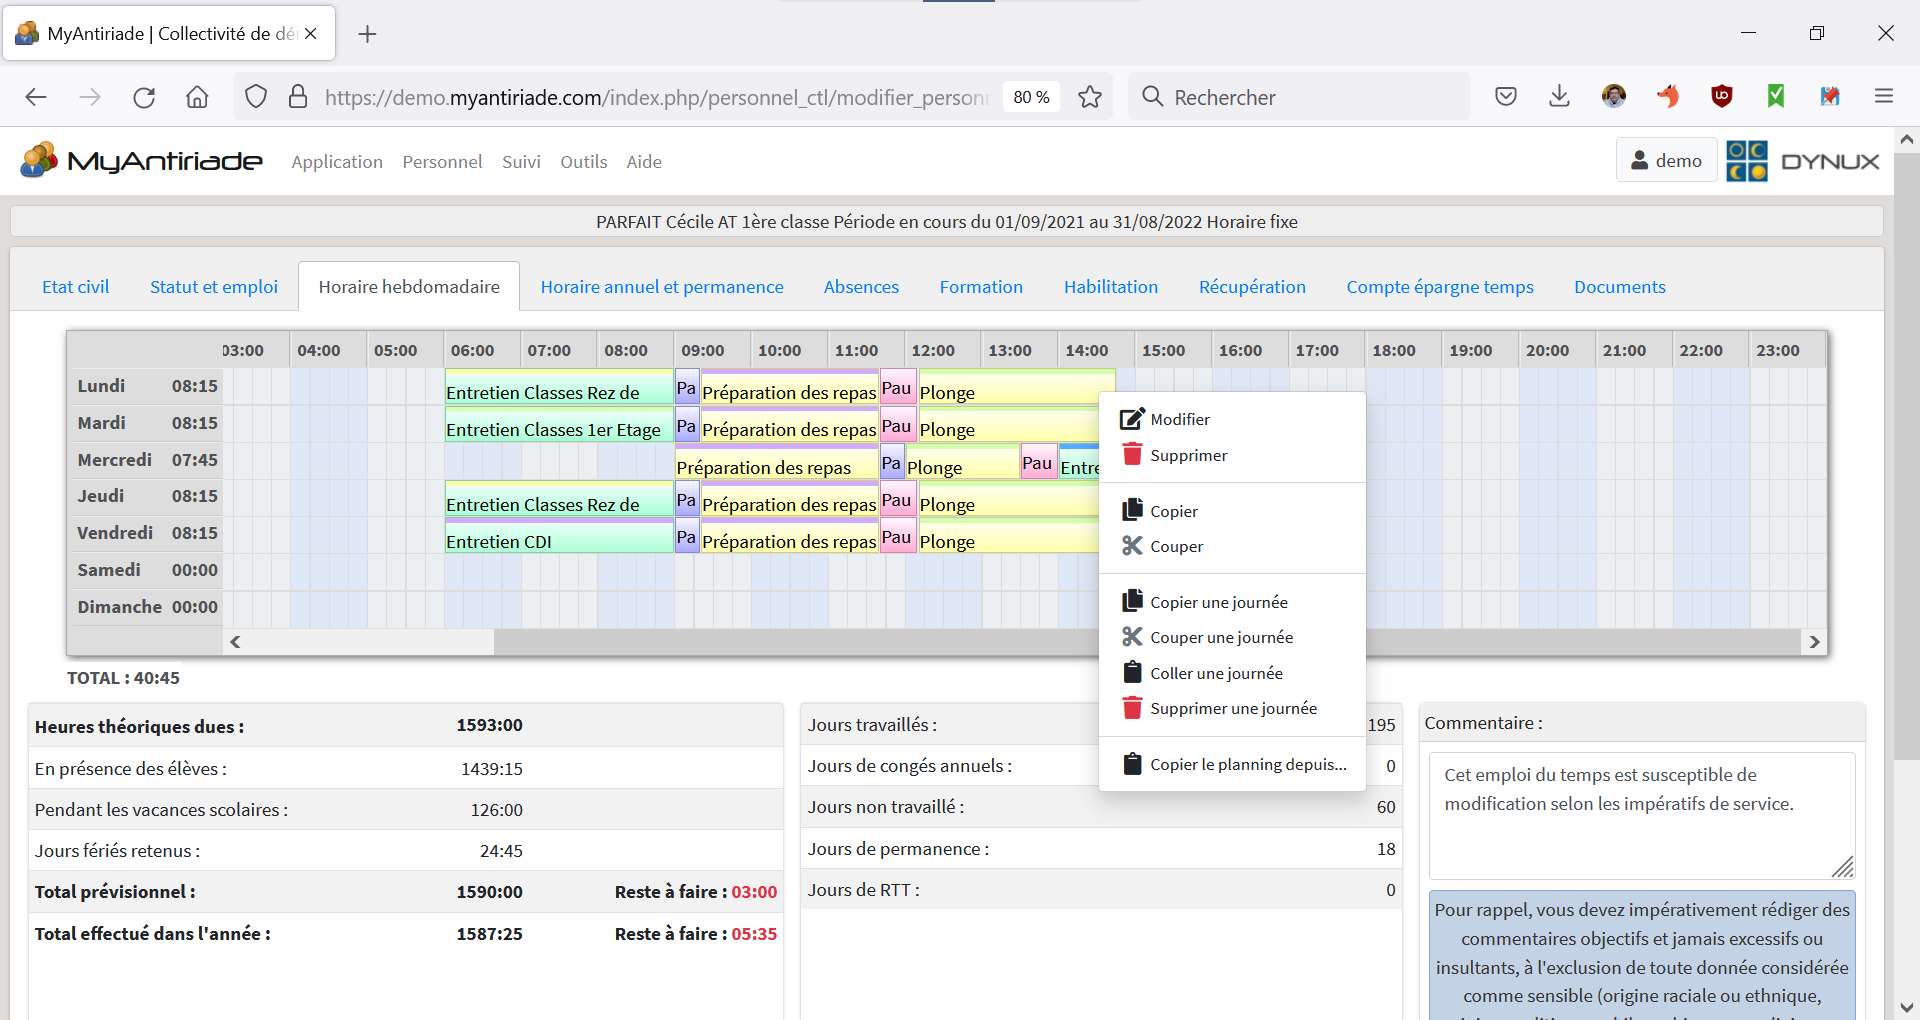Image resolution: width=1920 pixels, height=1020 pixels.
Task: Click the green bookmark extension icon
Action: click(x=1775, y=97)
